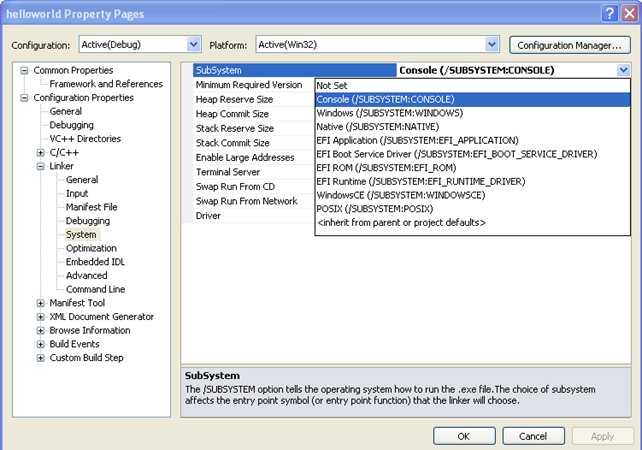Select Framework and References item
642x450 pixels.
coord(106,84)
